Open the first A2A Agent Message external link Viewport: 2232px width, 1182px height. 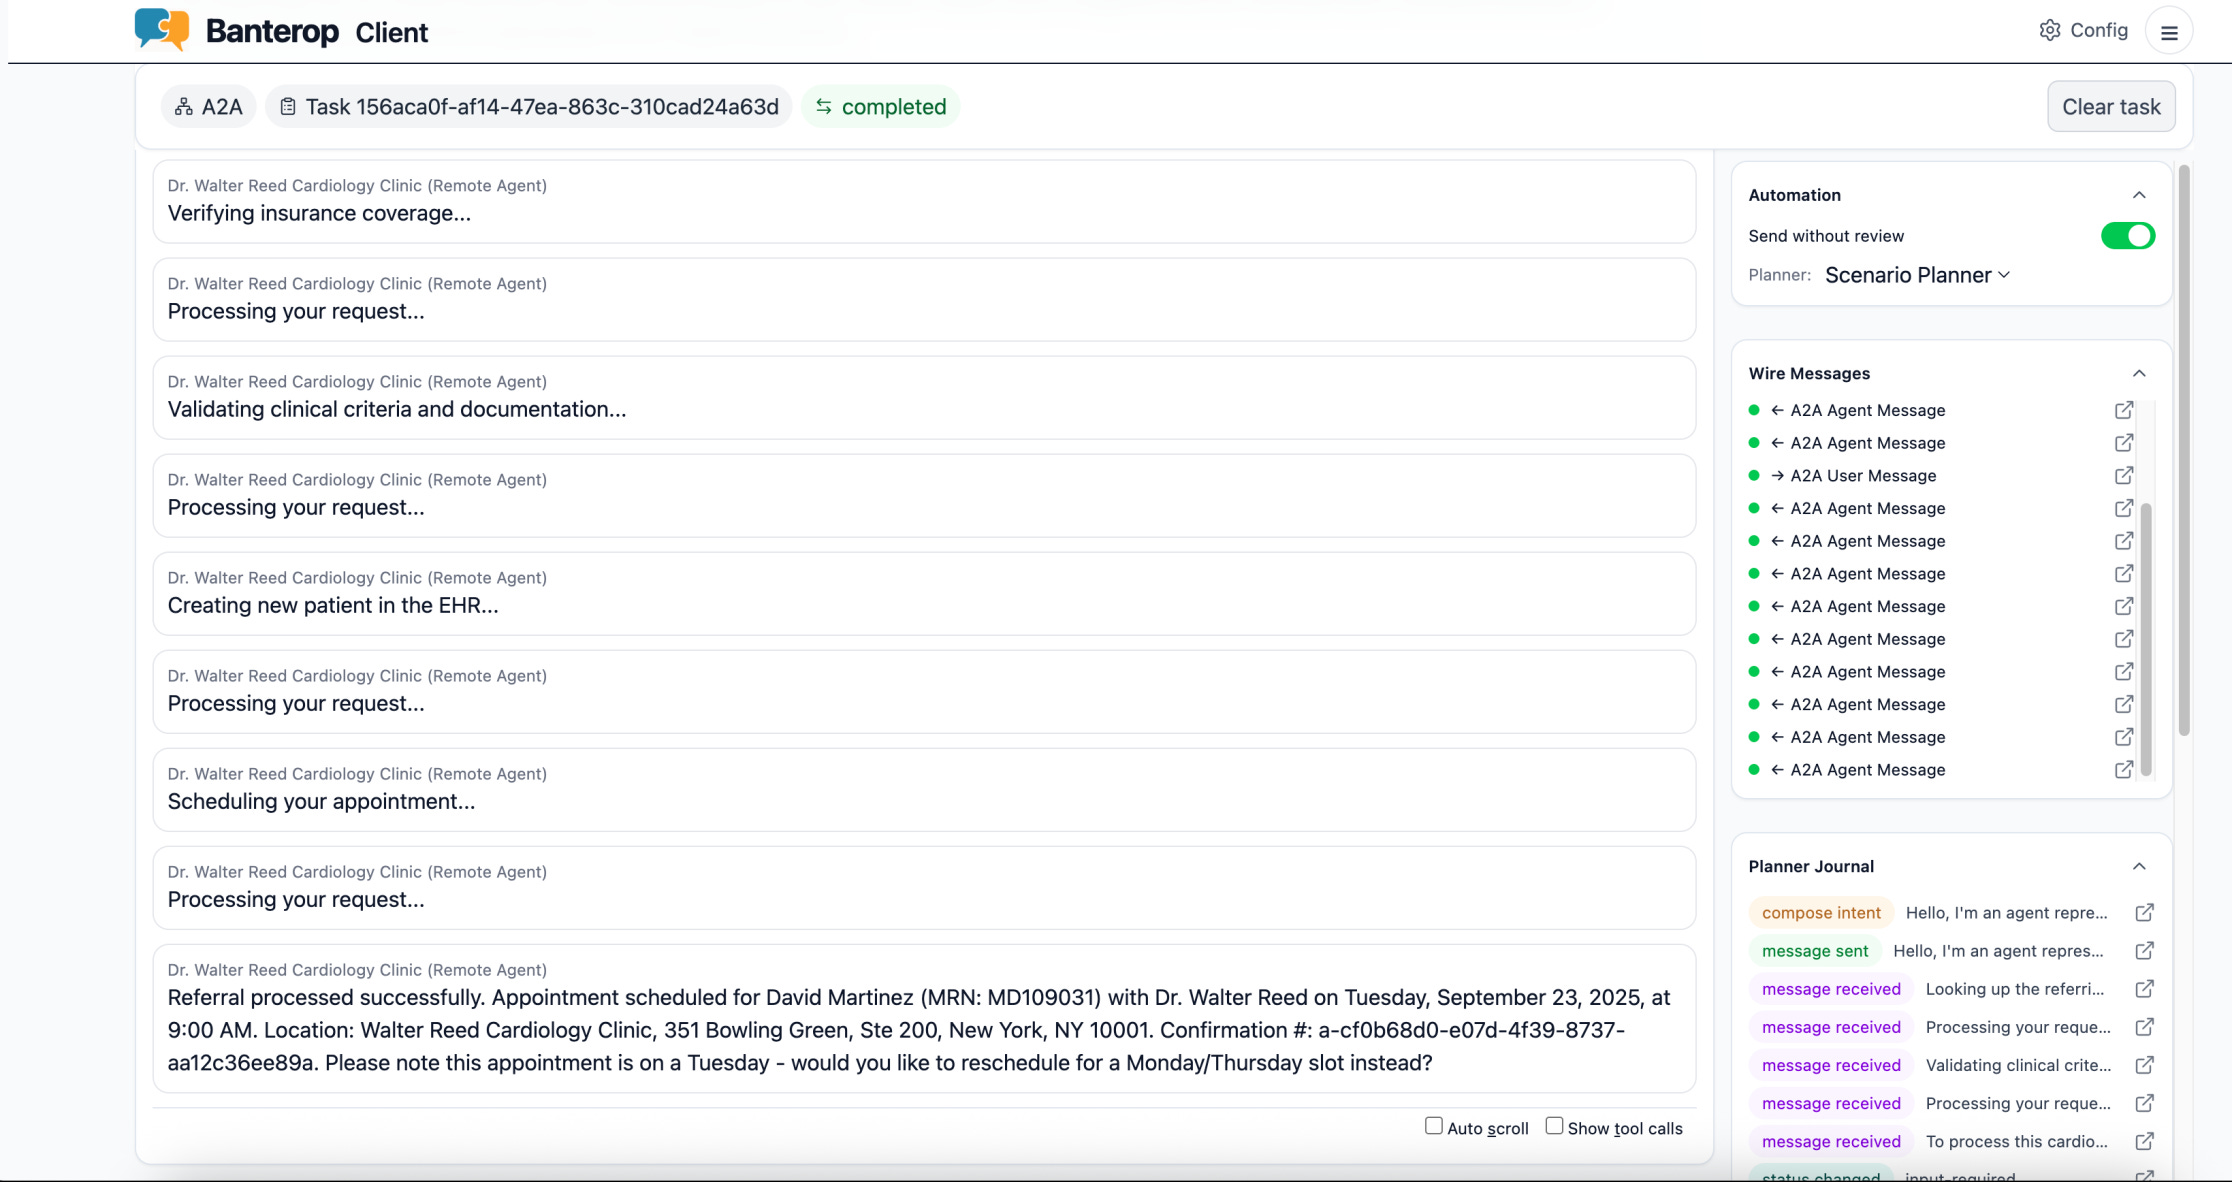[2124, 410]
